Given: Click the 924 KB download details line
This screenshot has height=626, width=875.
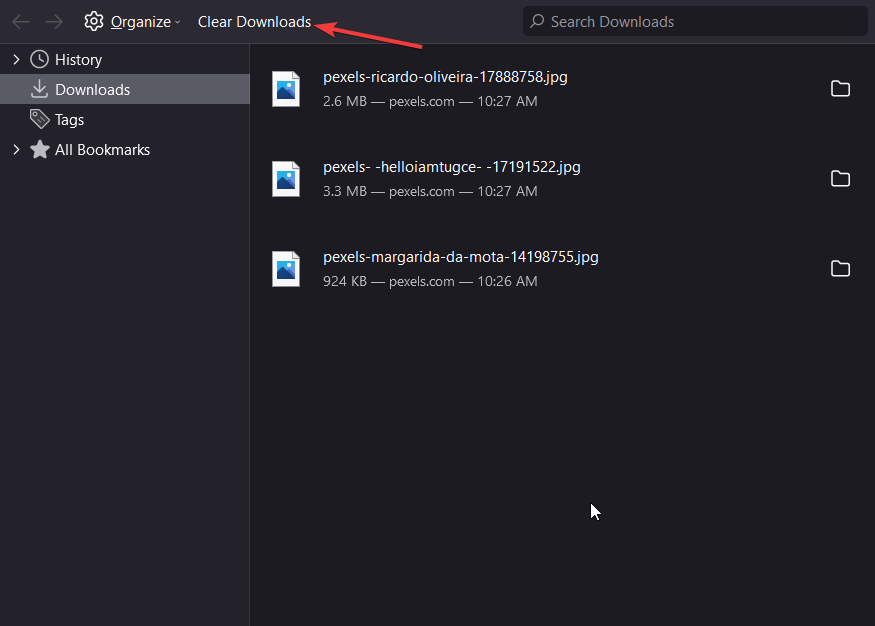Looking at the screenshot, I should (x=430, y=281).
